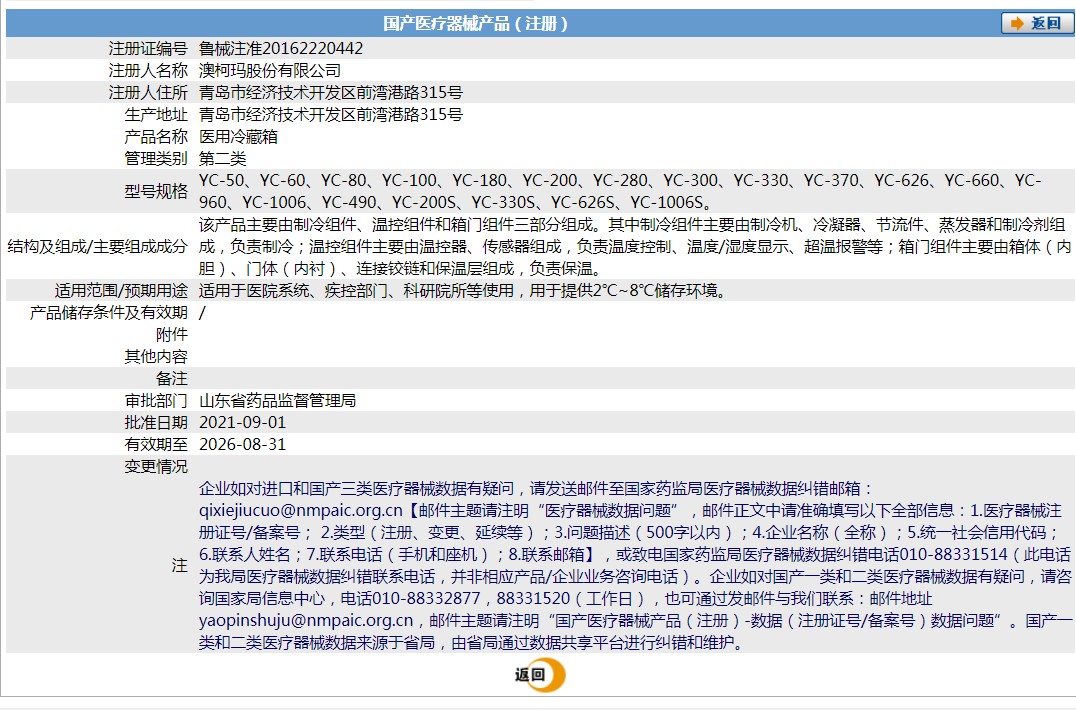Click the 产品名称 label
The image size is (1076, 710).
pos(156,137)
